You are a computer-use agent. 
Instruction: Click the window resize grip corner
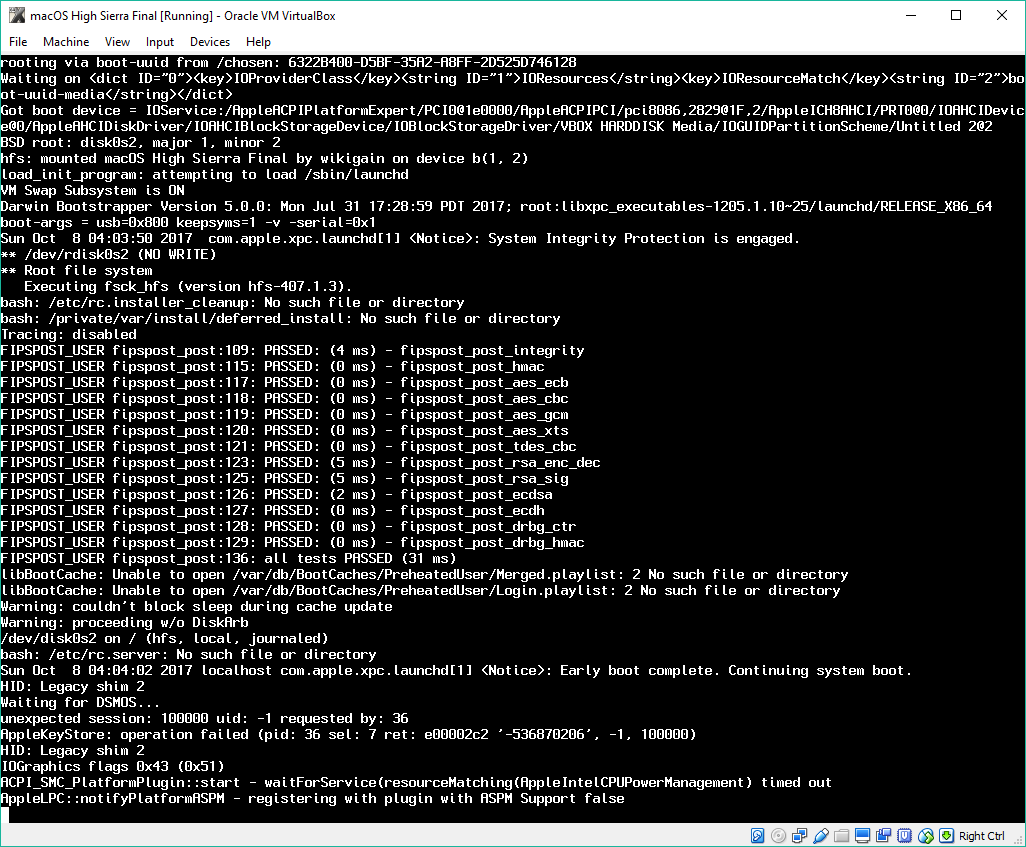(1018, 839)
